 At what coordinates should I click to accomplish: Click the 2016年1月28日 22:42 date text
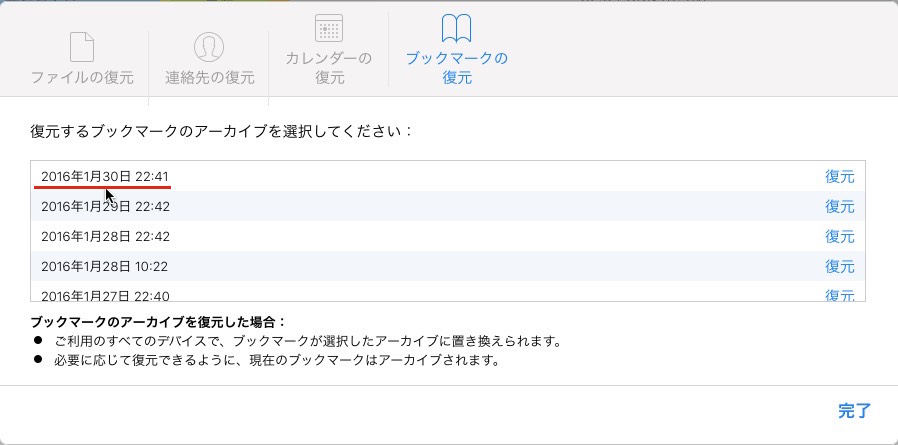pos(105,236)
